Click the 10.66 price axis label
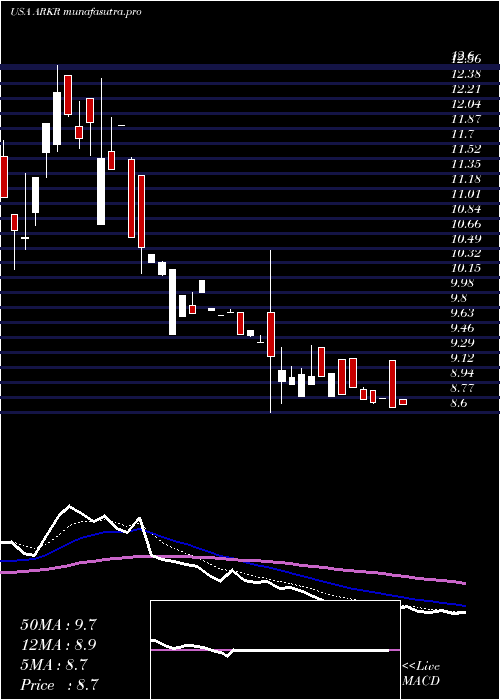500x700 pixels. 465,224
